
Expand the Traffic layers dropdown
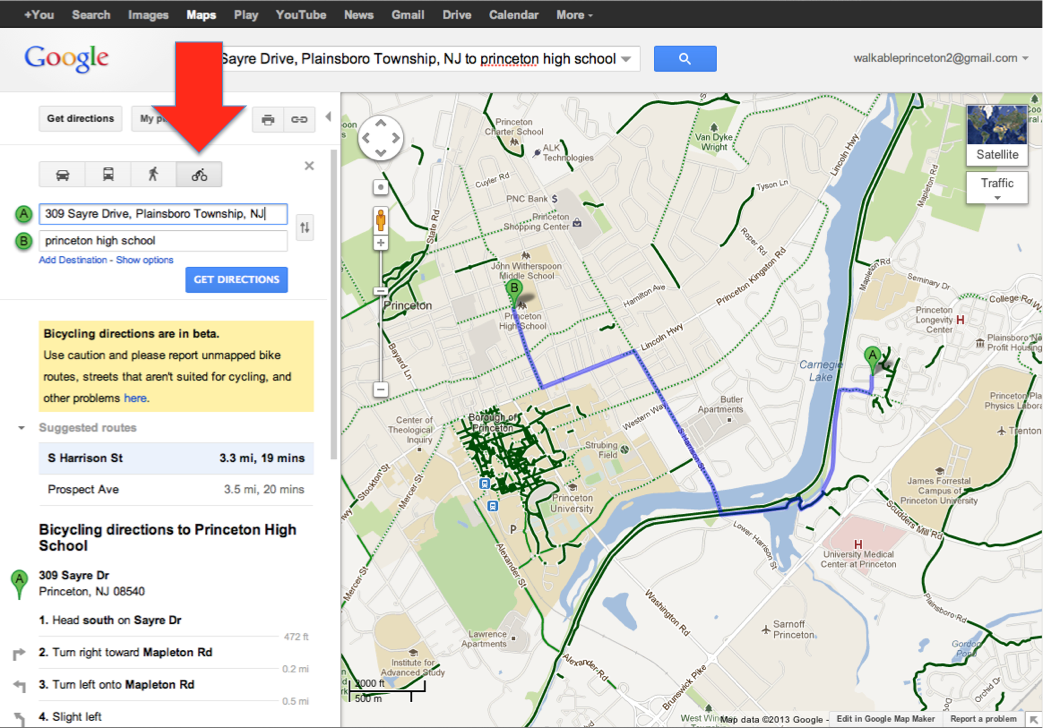[997, 188]
